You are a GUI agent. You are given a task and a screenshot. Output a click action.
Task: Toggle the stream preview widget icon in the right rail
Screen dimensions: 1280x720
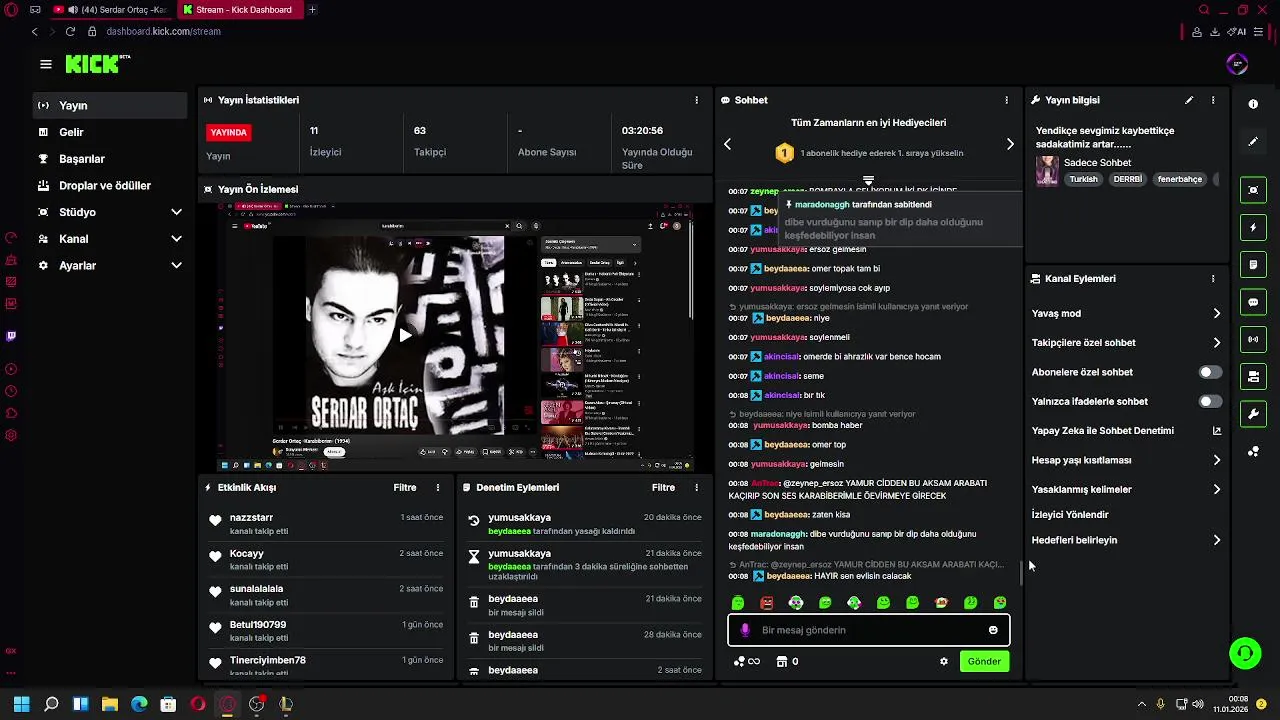coord(1253,190)
